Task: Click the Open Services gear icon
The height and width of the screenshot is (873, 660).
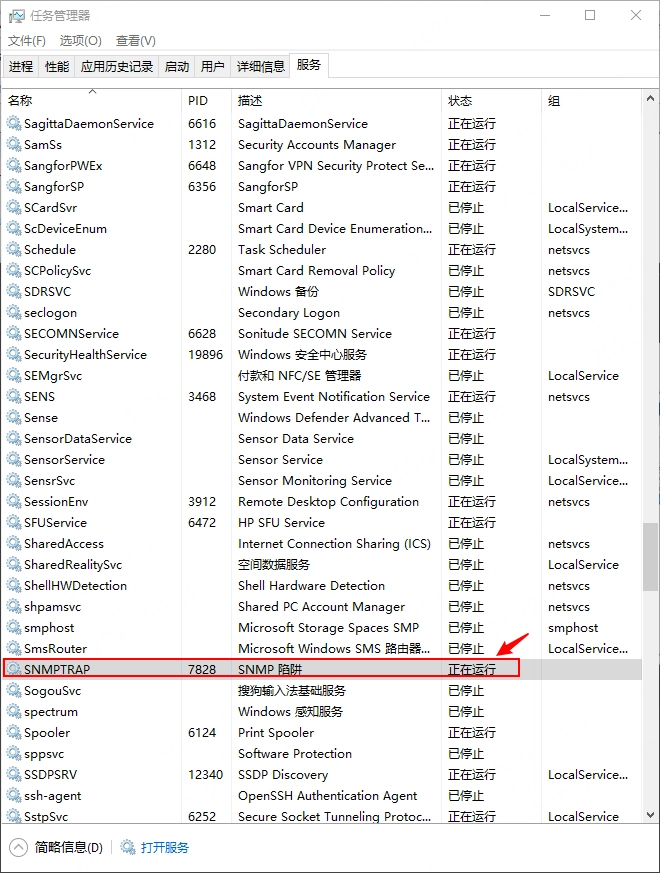Action: tap(128, 847)
